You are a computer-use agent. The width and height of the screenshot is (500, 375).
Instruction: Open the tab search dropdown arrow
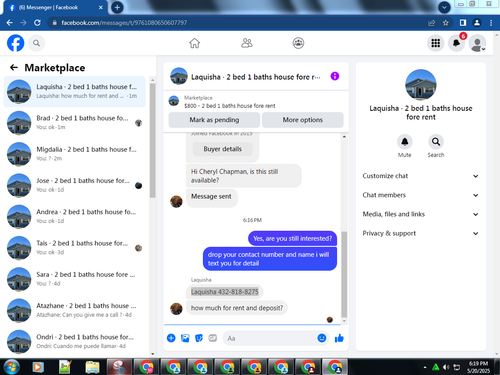(x=444, y=7)
